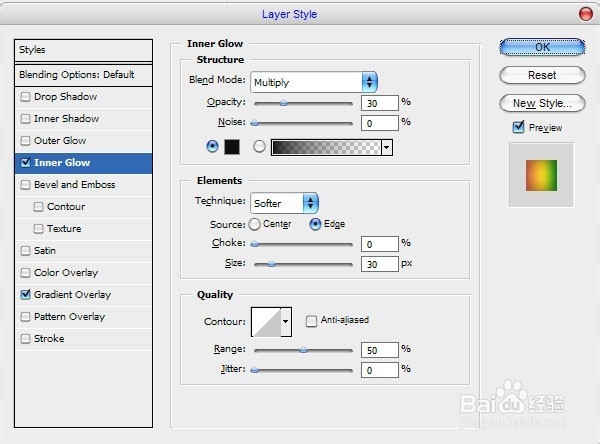Click the Reset button
The width and height of the screenshot is (600, 444).
point(542,75)
